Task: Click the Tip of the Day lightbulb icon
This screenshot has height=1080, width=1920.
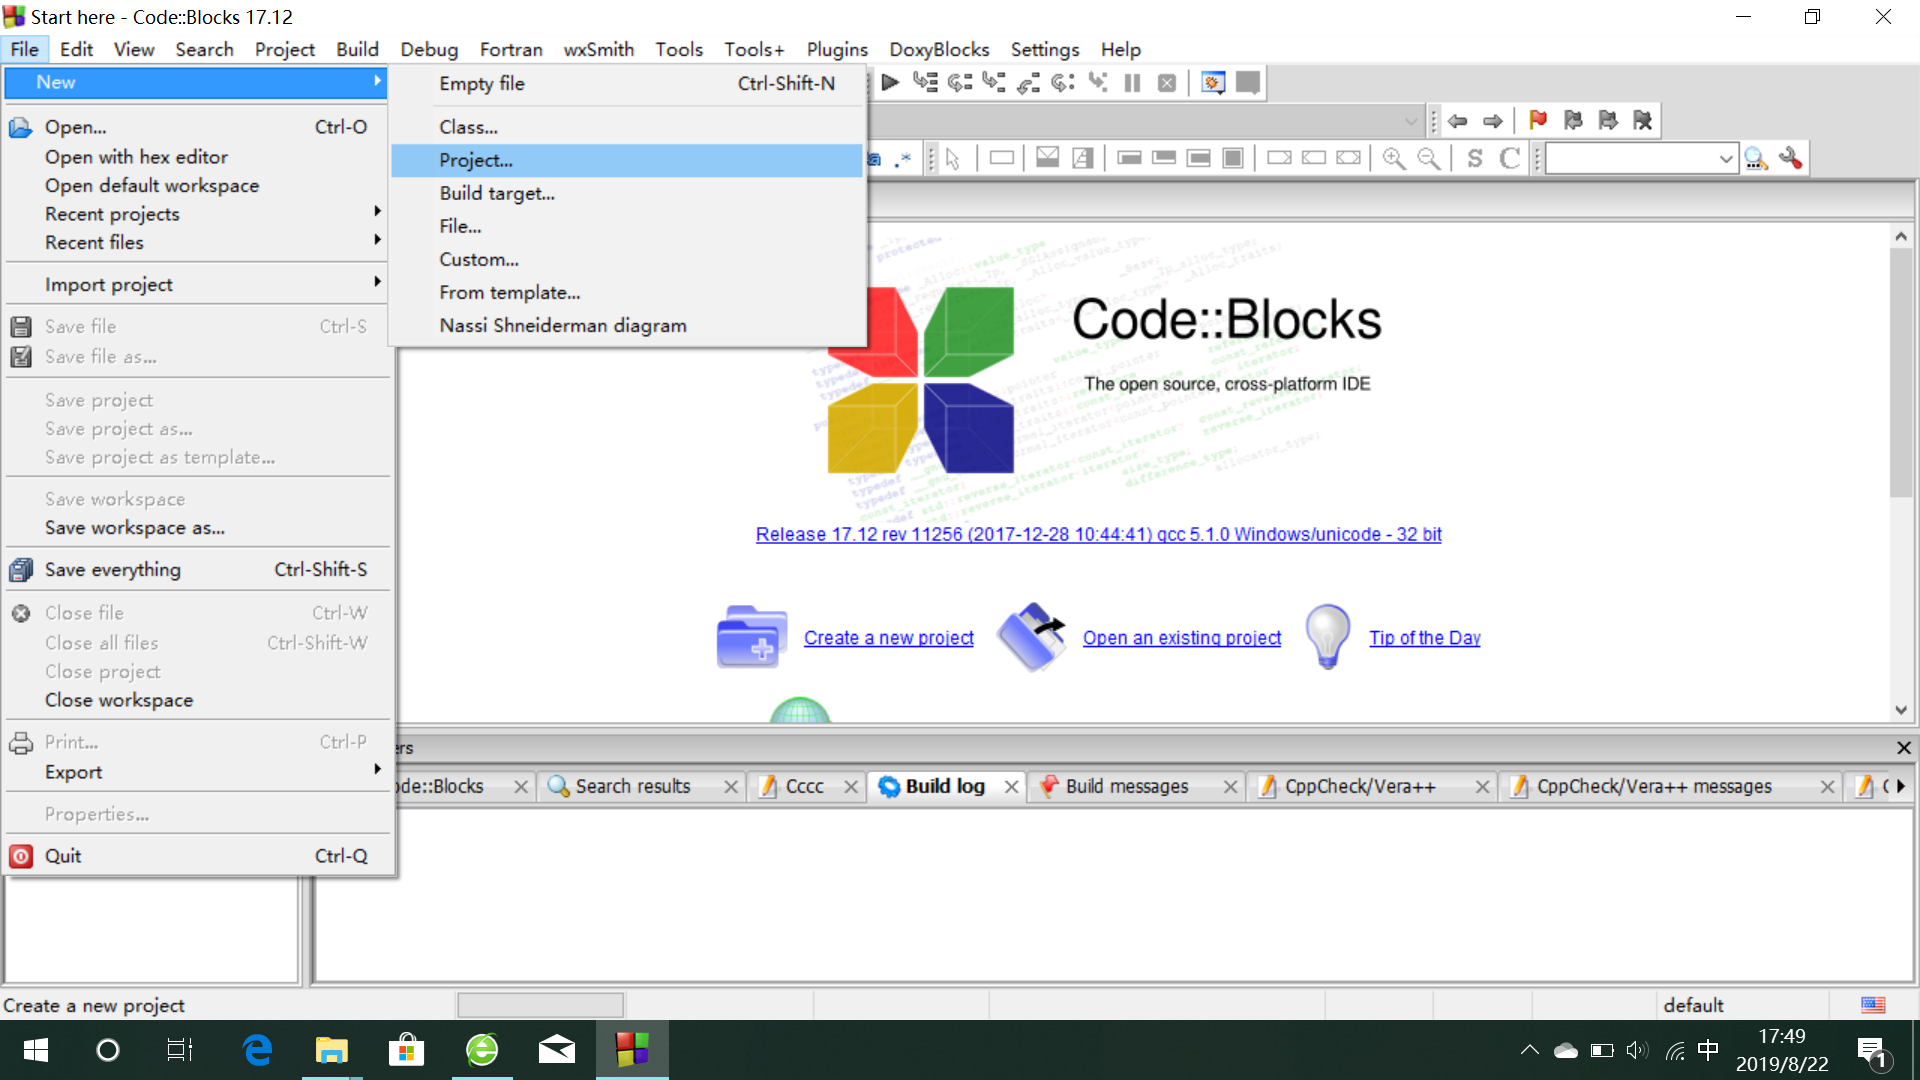Action: coord(1328,637)
